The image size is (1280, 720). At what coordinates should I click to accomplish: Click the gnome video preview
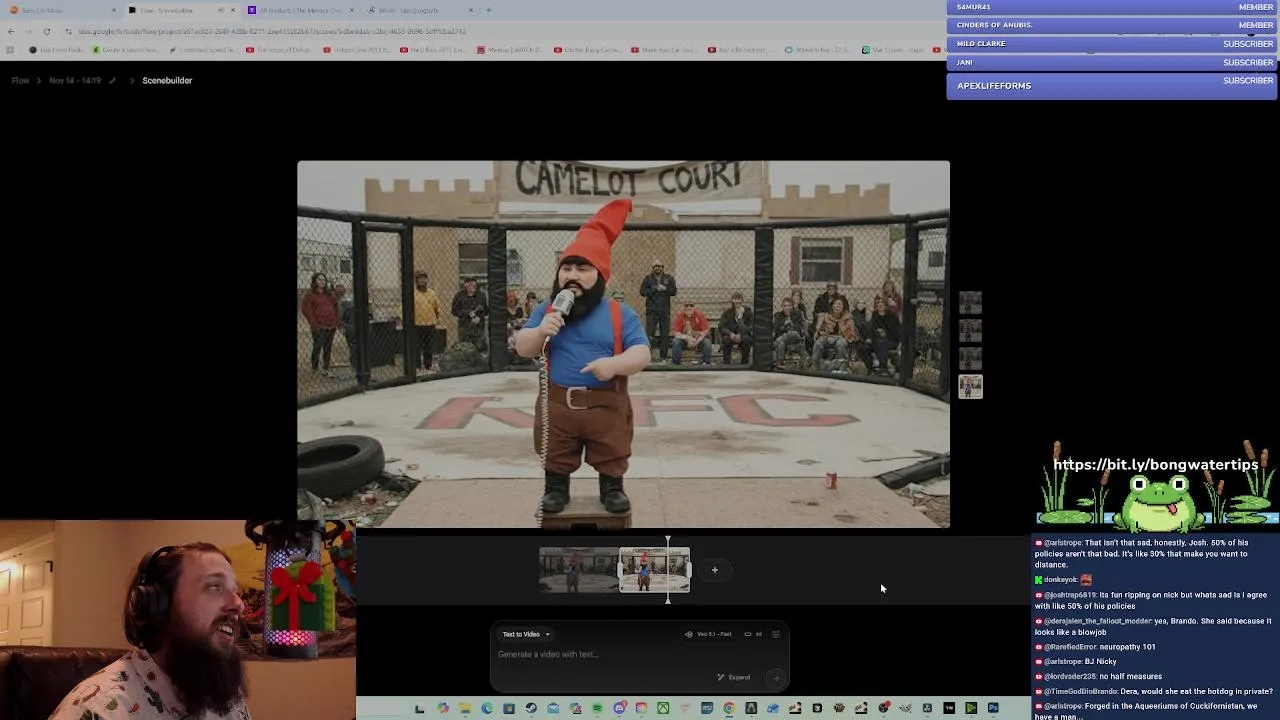(623, 344)
